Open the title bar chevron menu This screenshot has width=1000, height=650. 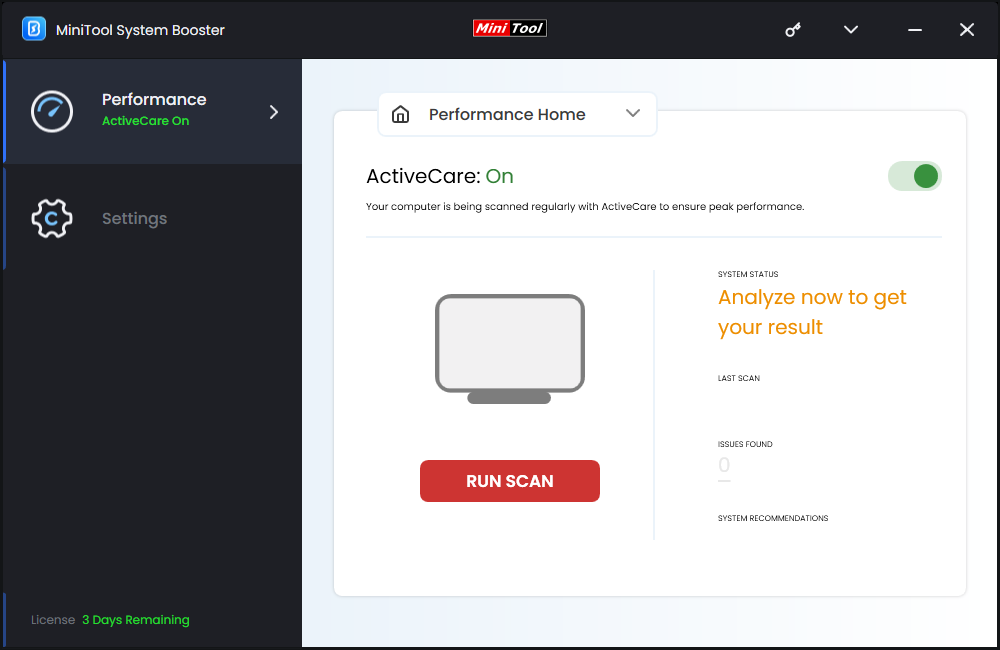[x=850, y=30]
